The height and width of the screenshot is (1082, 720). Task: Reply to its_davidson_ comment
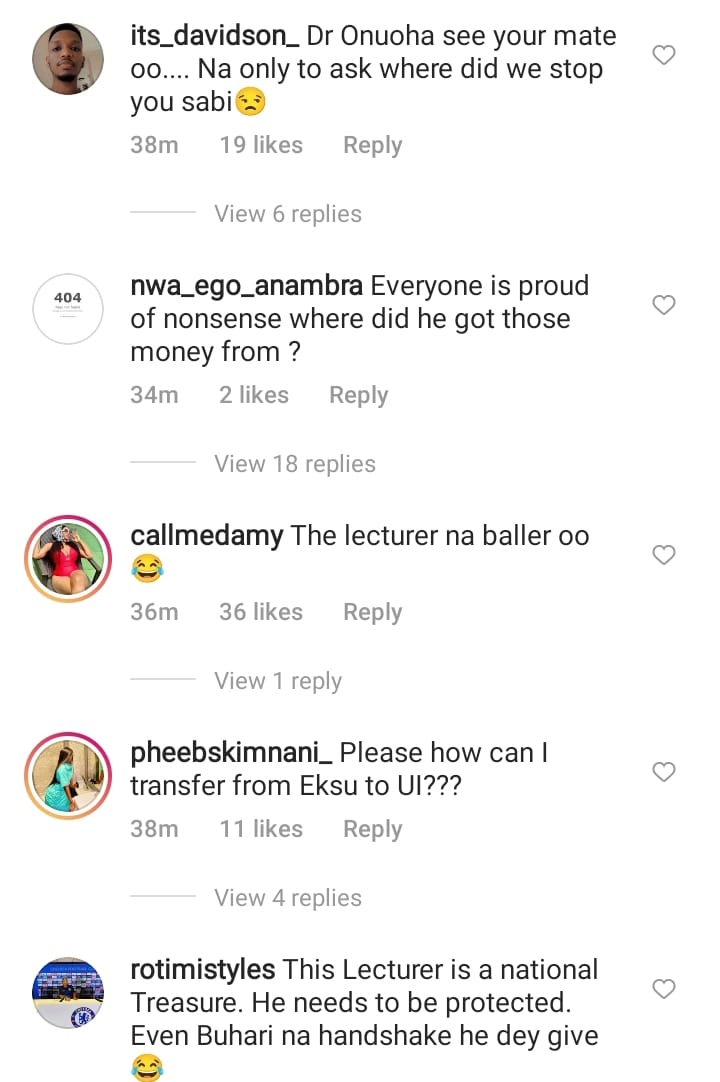point(372,145)
